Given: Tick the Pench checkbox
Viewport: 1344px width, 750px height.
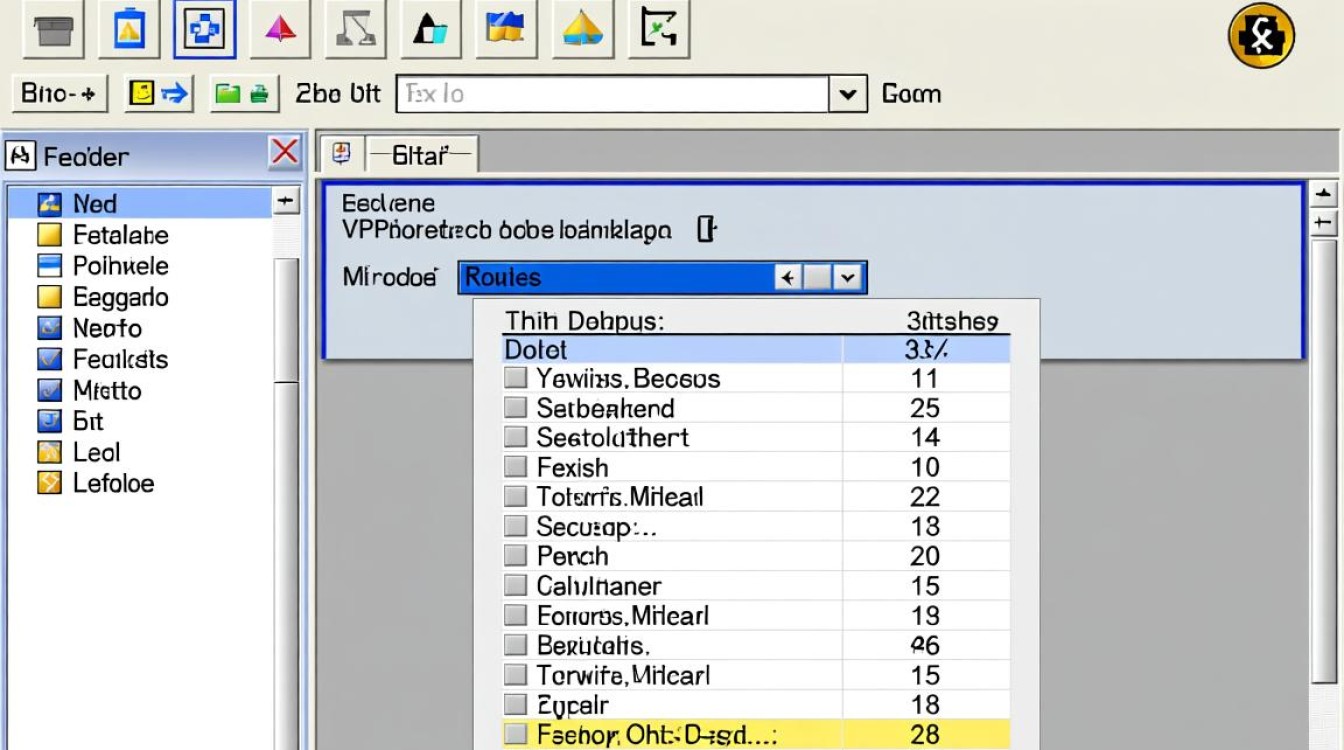Looking at the screenshot, I should (515, 556).
